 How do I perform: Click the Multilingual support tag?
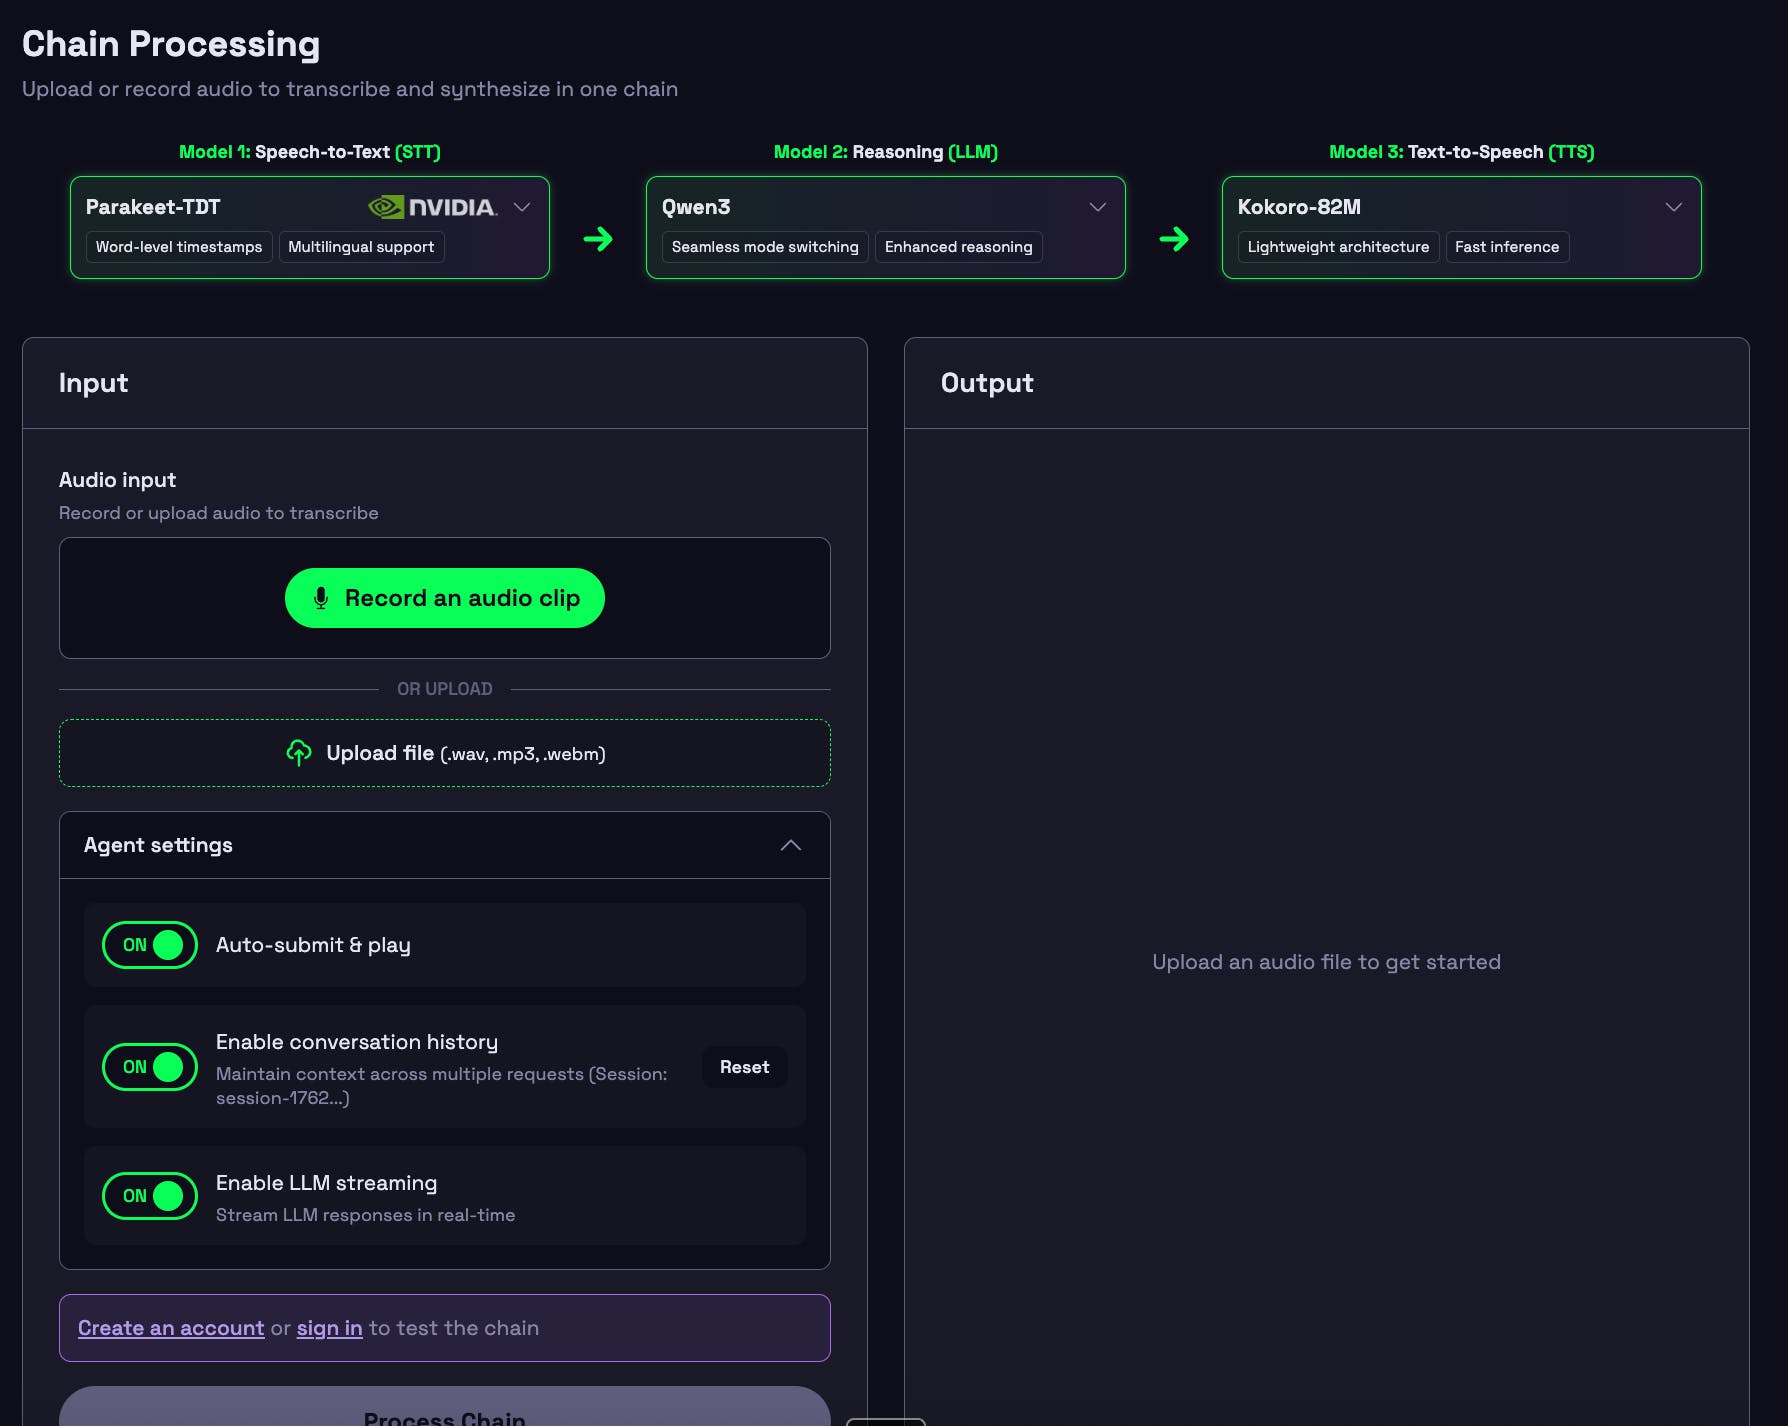361,247
